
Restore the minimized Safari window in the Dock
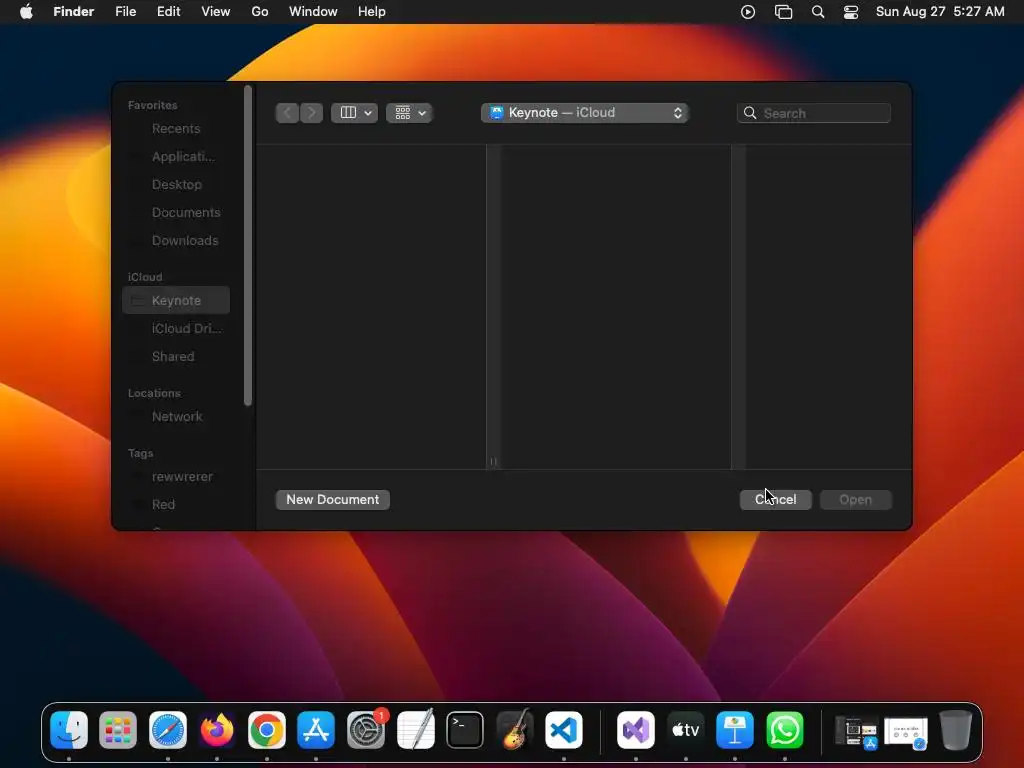[x=906, y=731]
